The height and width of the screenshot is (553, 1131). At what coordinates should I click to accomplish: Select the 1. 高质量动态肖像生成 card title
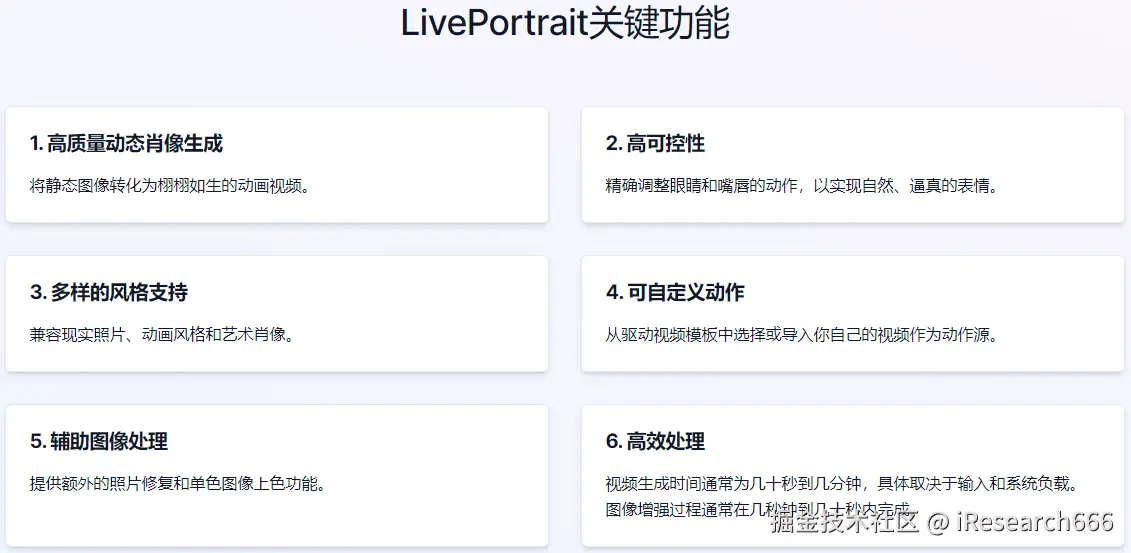[127, 143]
